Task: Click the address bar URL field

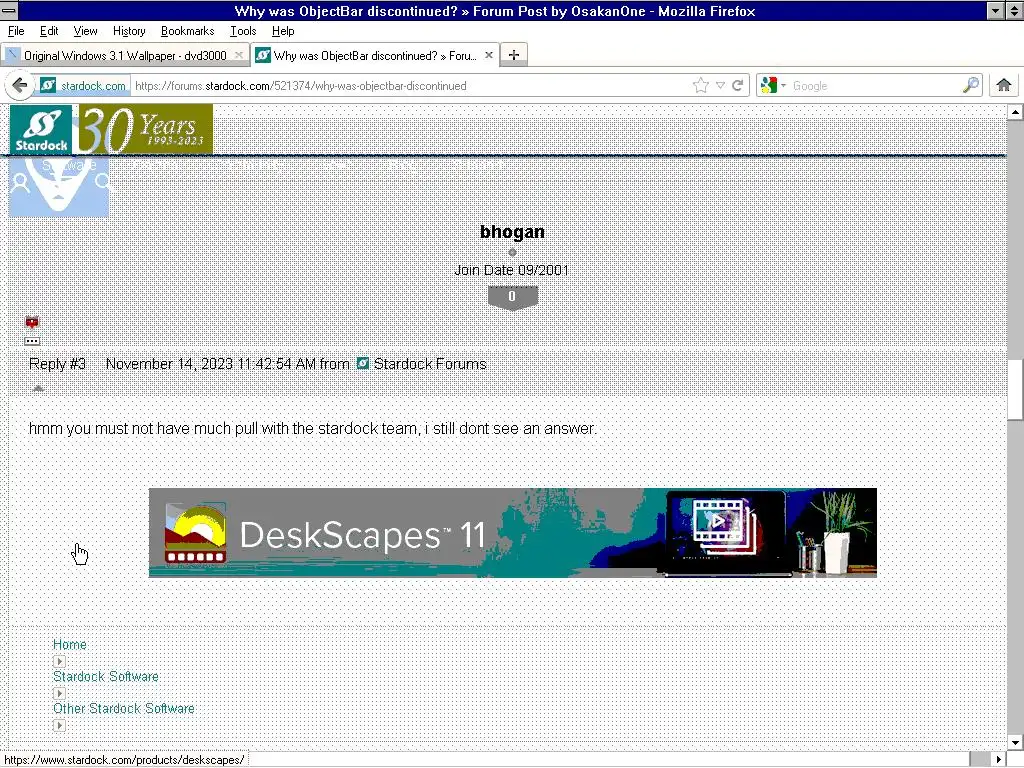Action: pos(411,86)
